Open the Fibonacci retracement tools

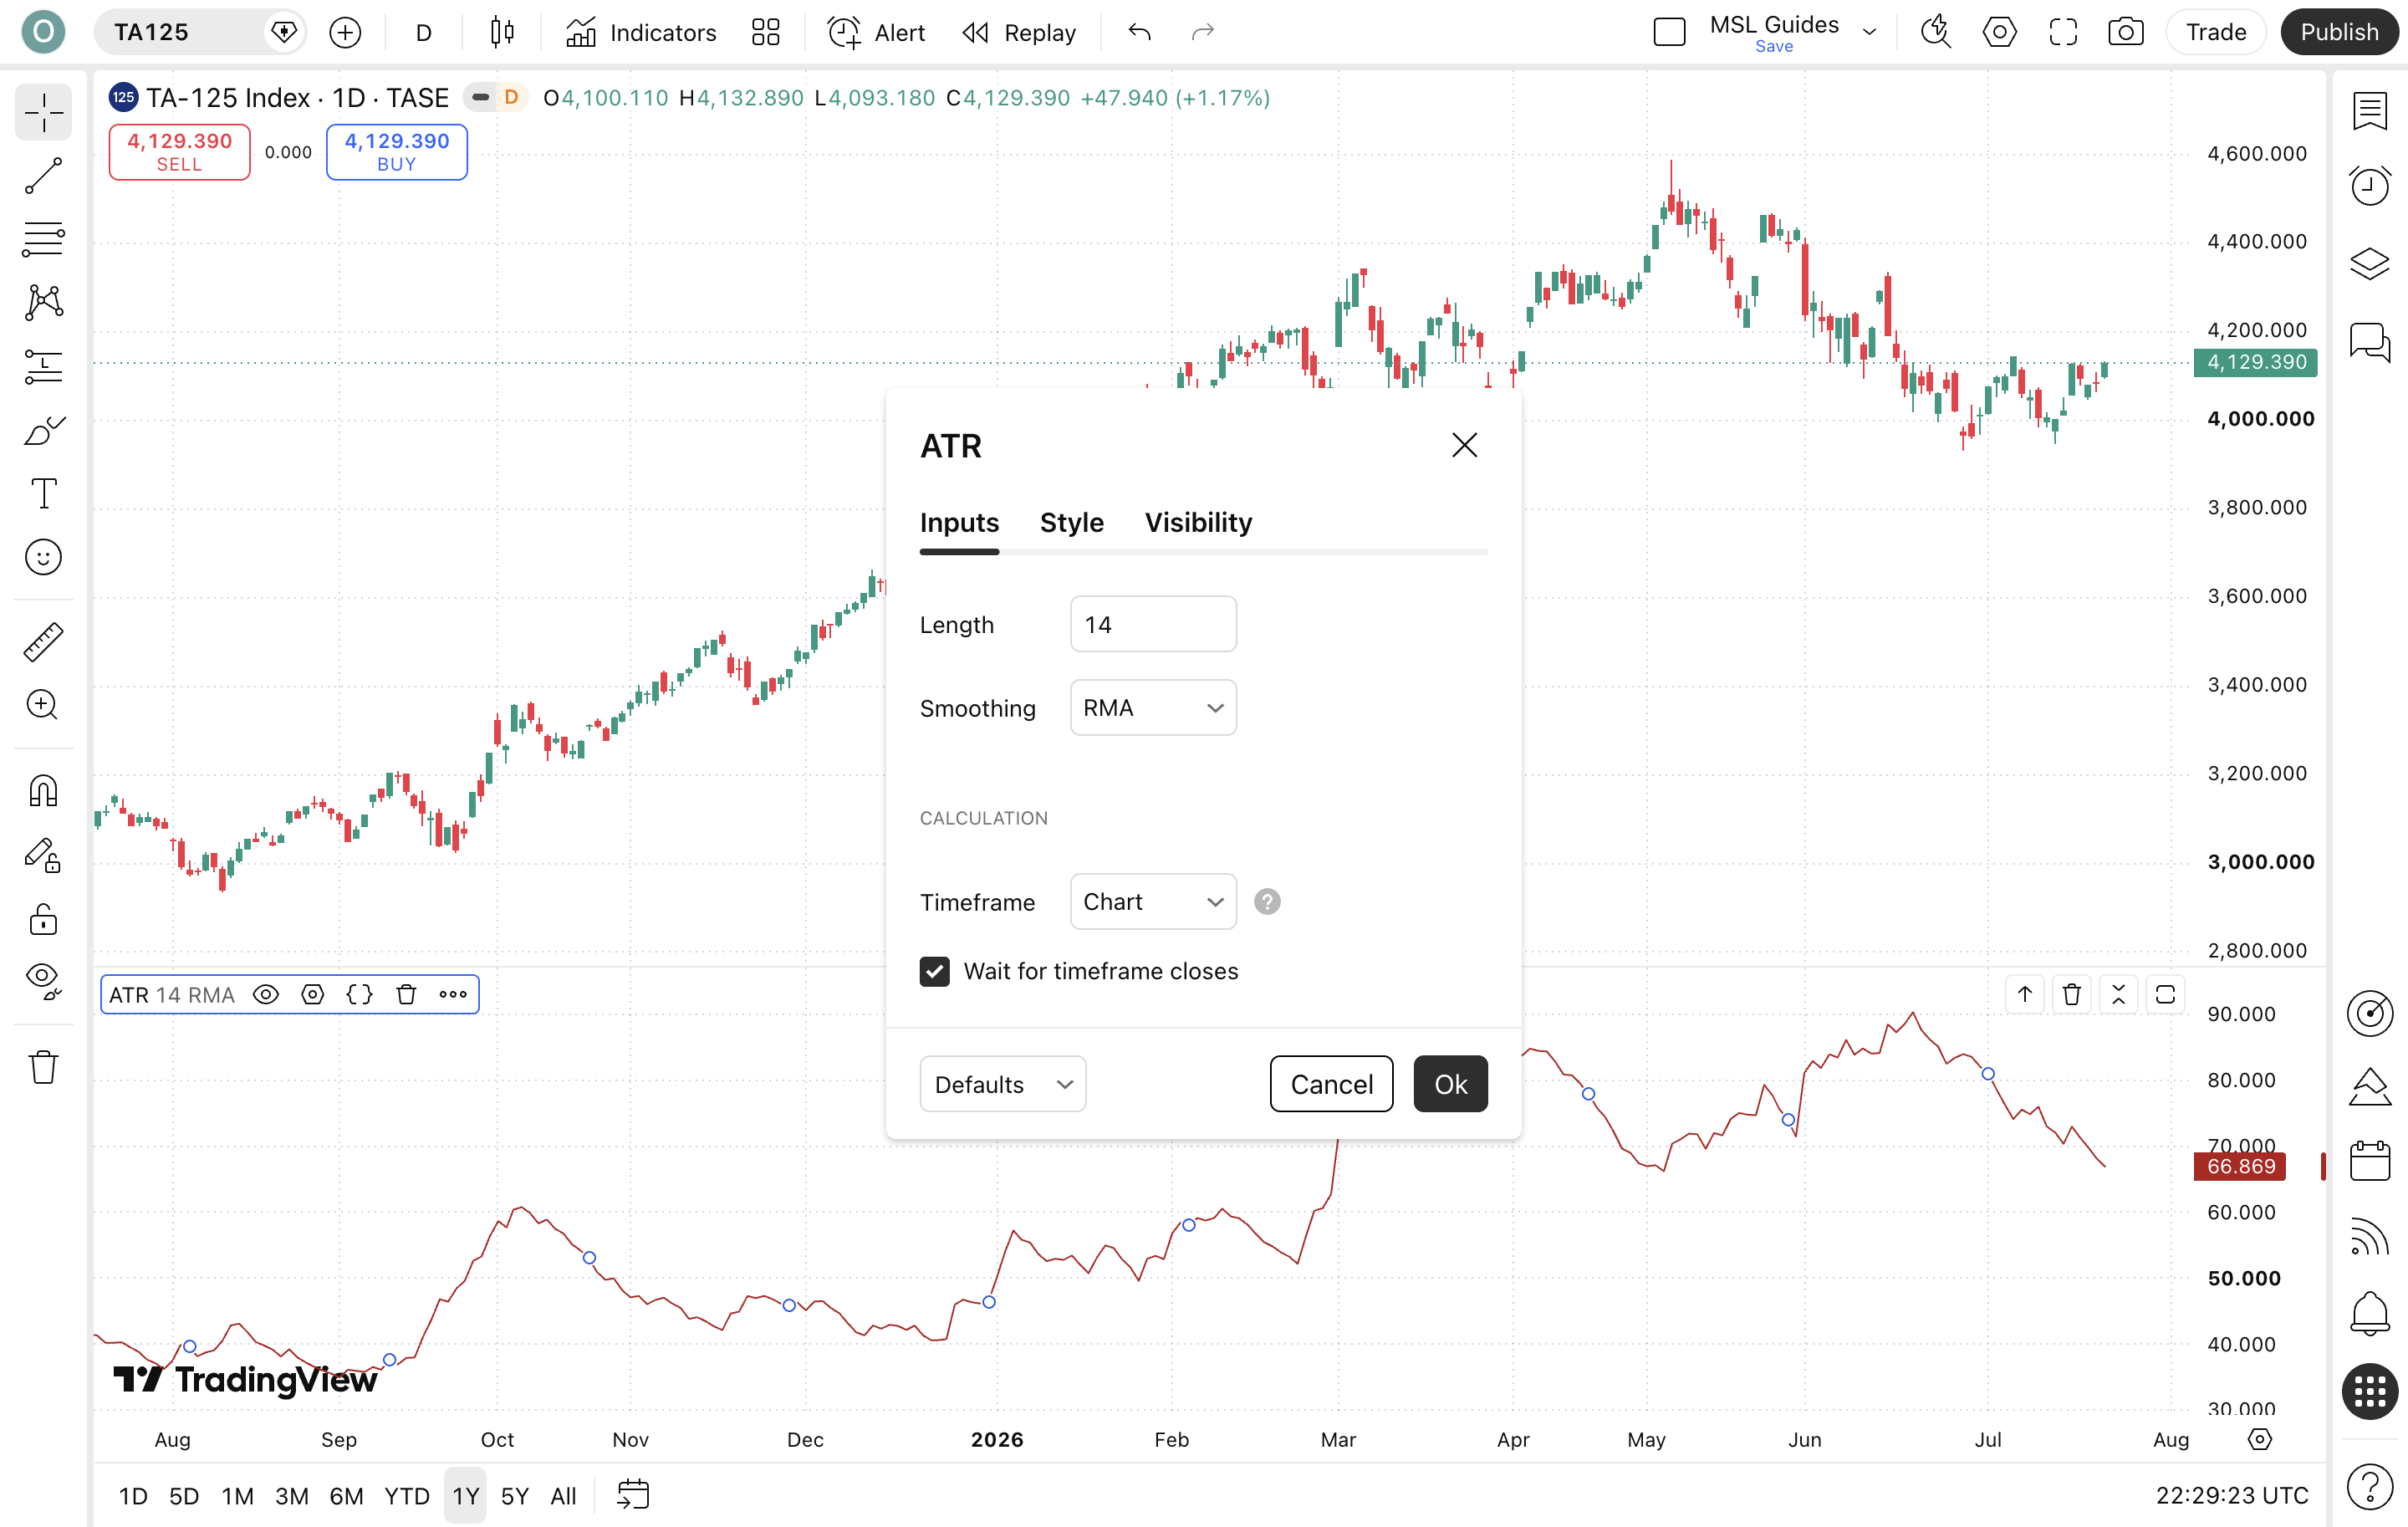click(x=43, y=239)
